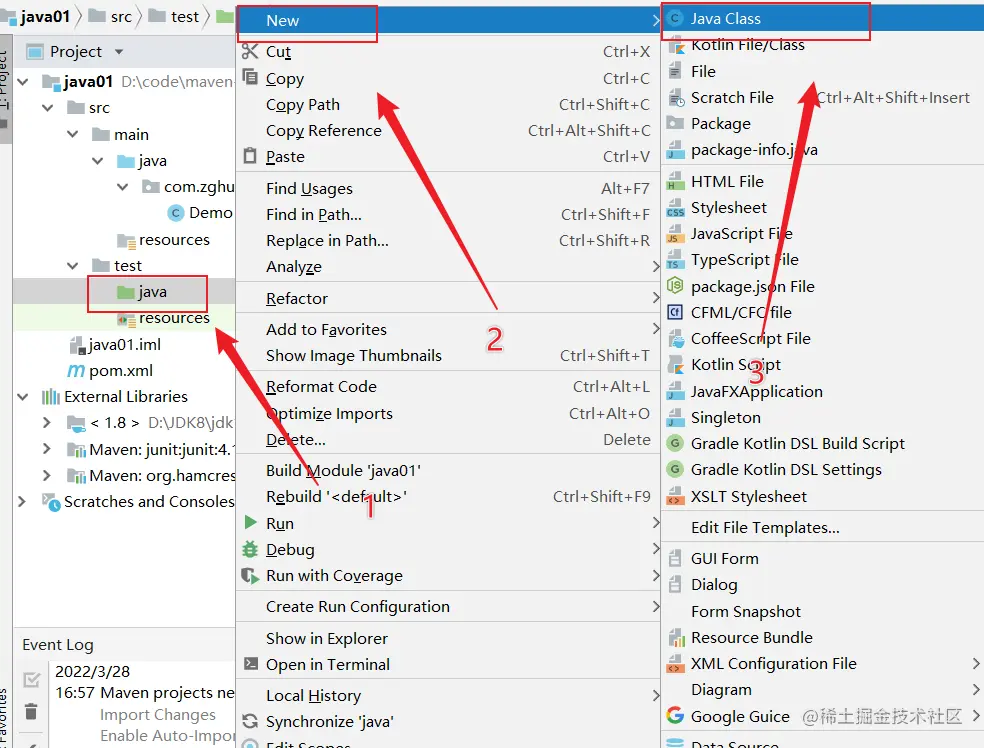Expand the < 1.8 > JDK library node
Viewport: 984px width, 748px height.
pyautogui.click(x=46, y=422)
